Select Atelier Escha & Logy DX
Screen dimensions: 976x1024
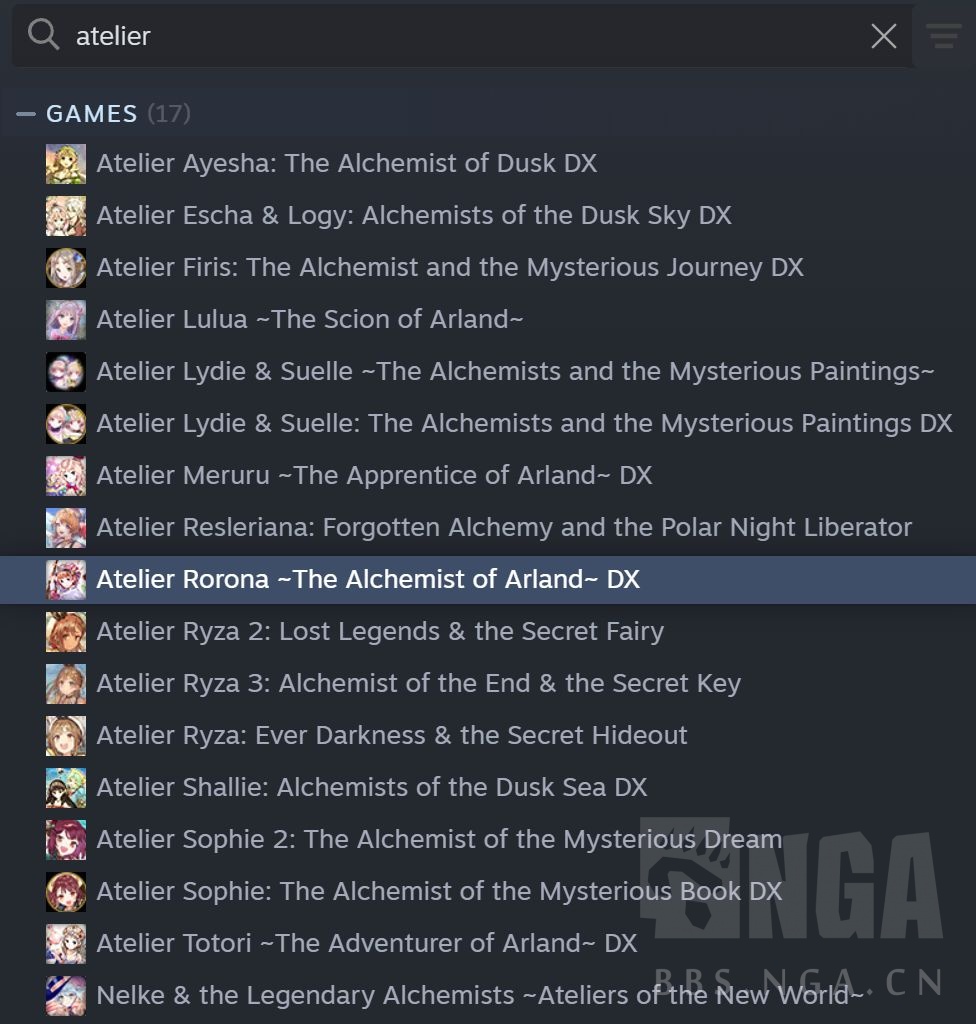coord(488,216)
